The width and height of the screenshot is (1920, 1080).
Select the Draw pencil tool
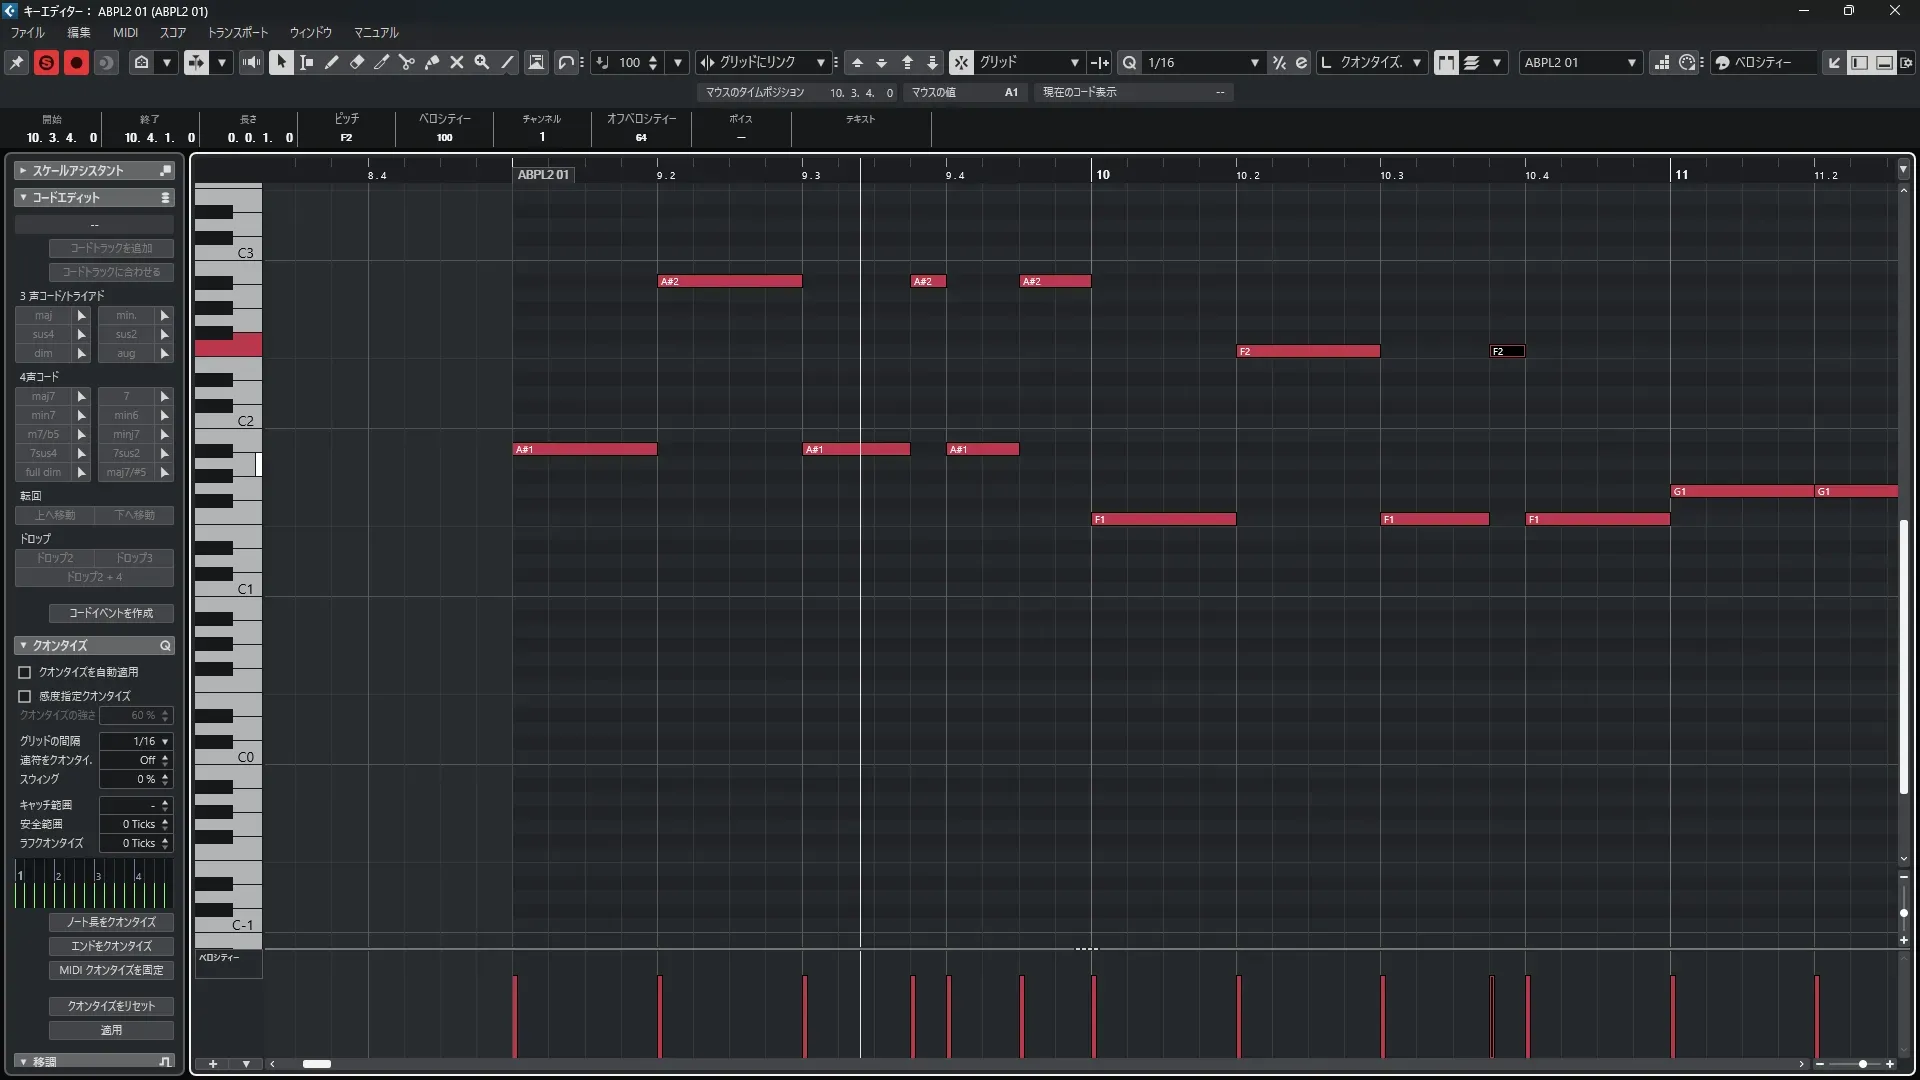[x=332, y=62]
